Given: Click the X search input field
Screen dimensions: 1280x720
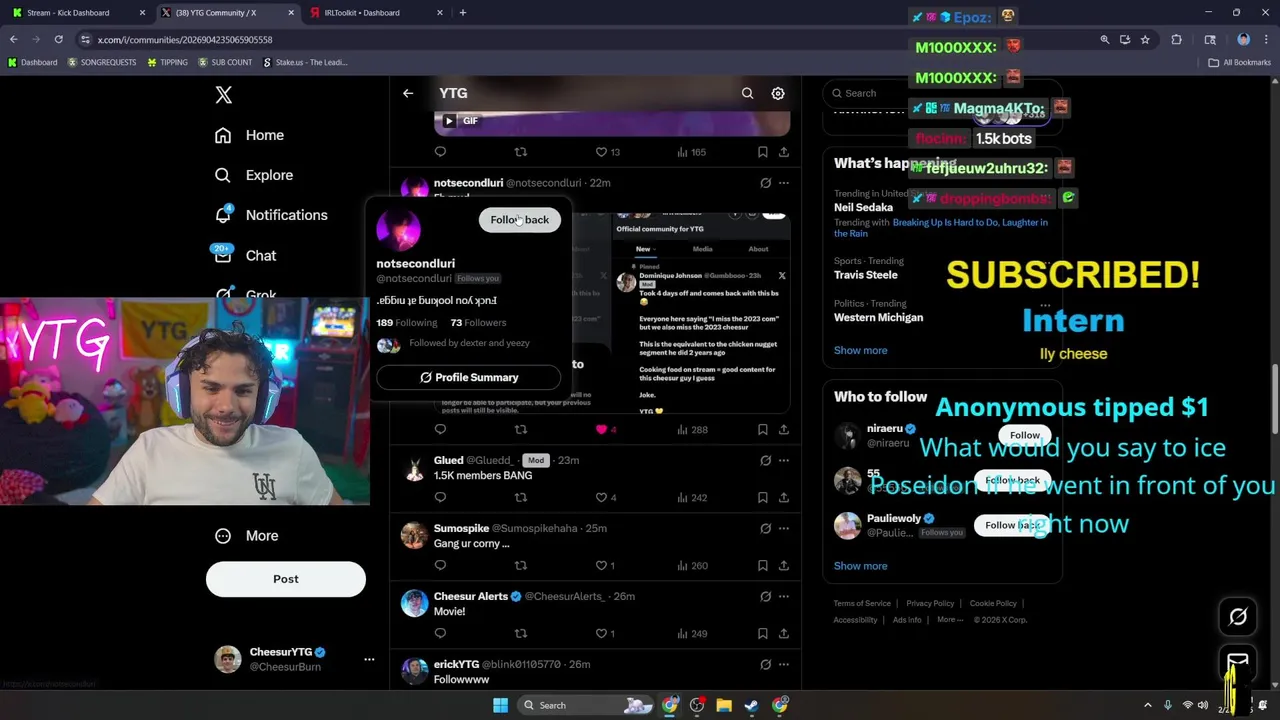Looking at the screenshot, I should (942, 93).
